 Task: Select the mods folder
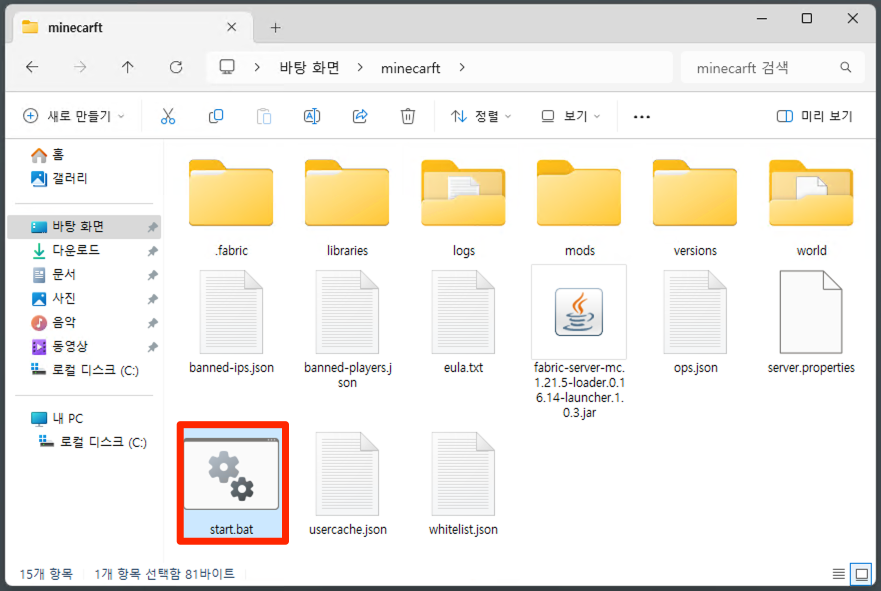point(579,208)
